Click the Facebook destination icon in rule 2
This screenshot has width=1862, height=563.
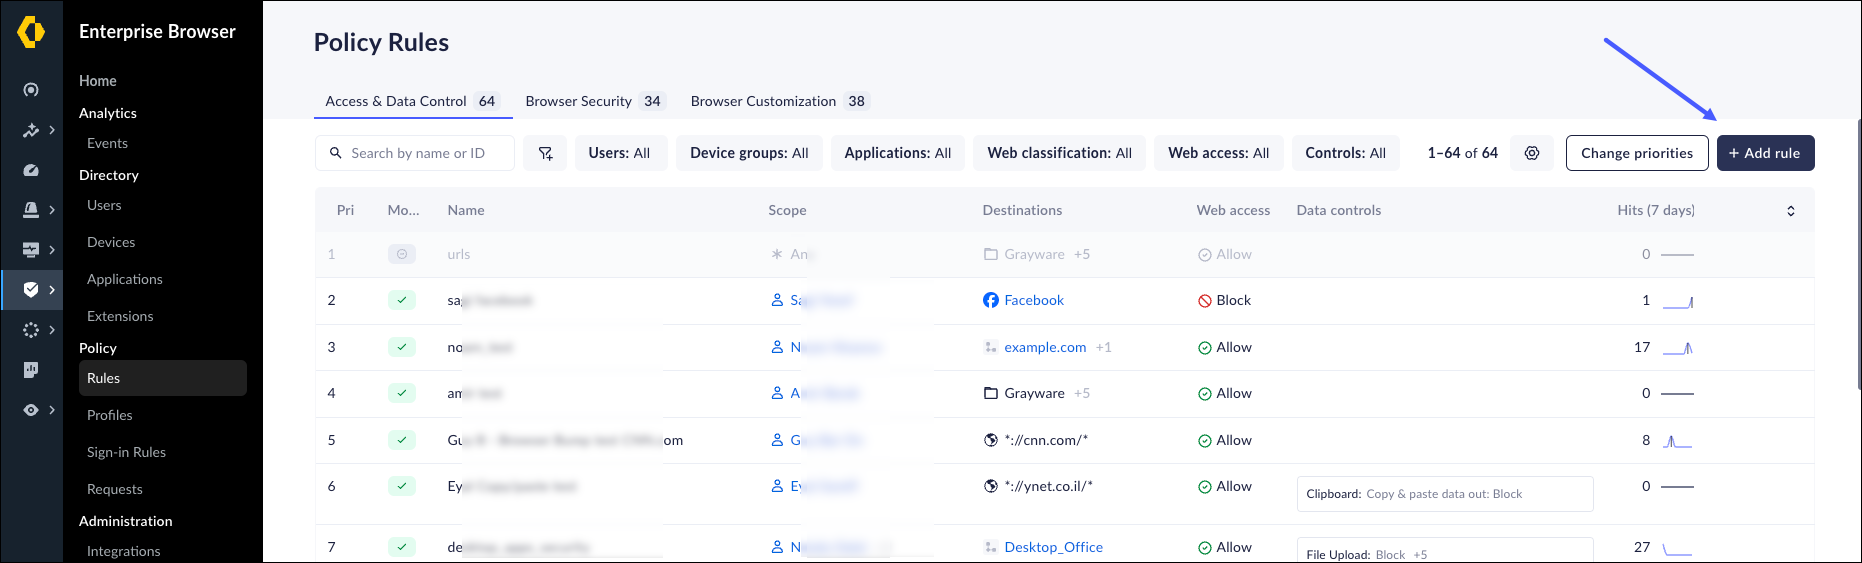pos(990,300)
